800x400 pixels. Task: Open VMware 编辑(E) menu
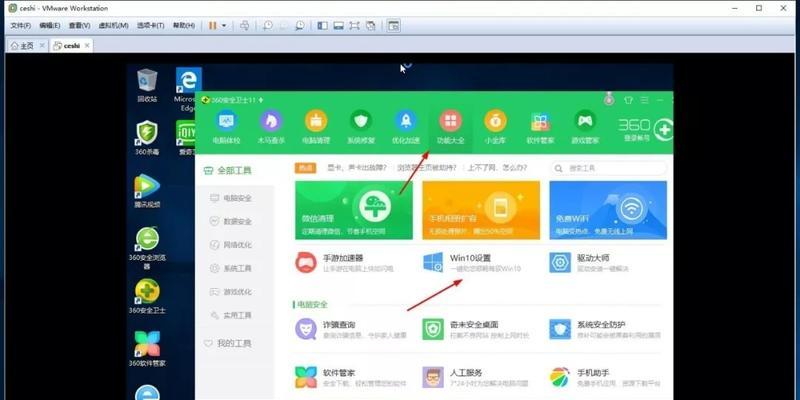point(49,25)
